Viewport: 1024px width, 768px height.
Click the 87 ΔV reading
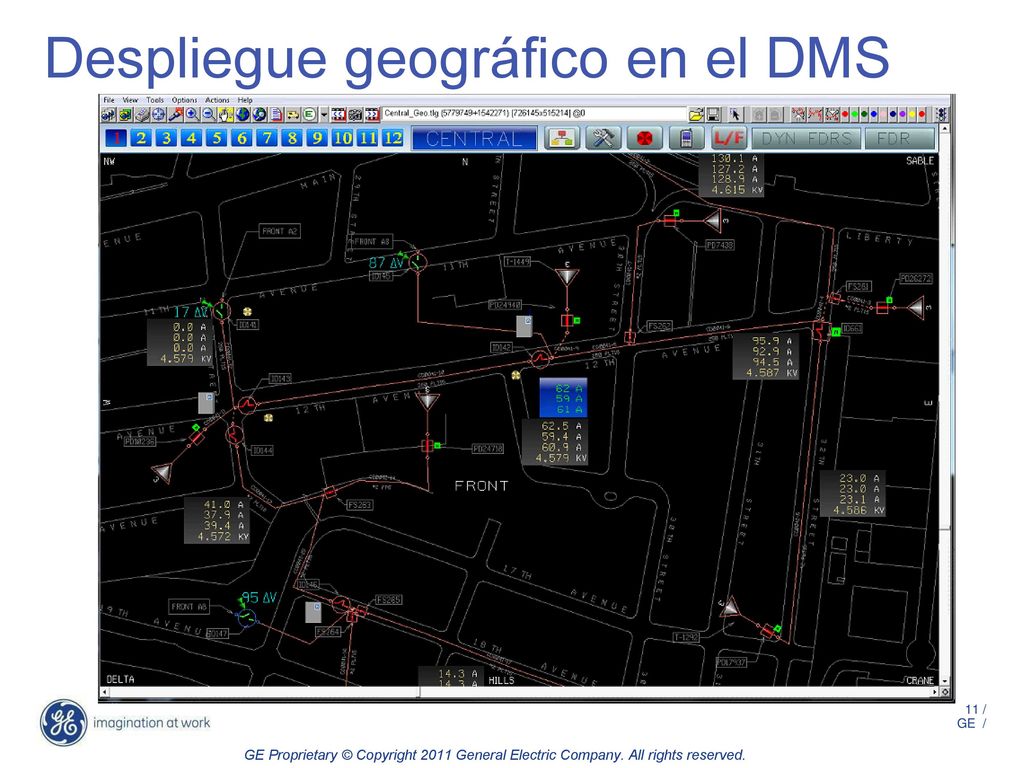click(387, 263)
